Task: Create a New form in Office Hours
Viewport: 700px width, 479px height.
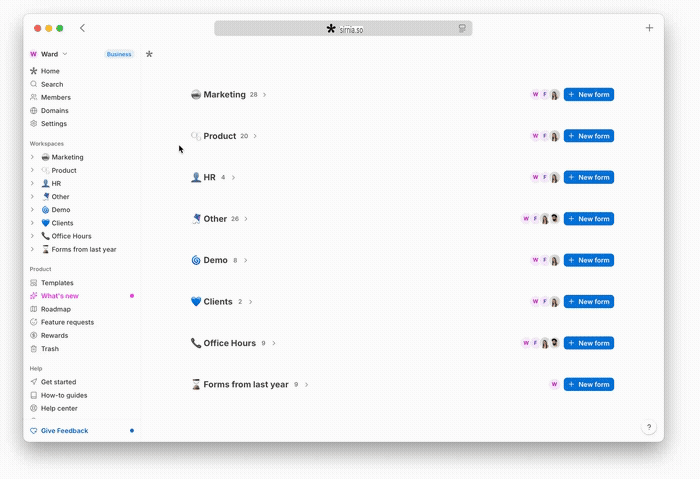Action: (589, 343)
